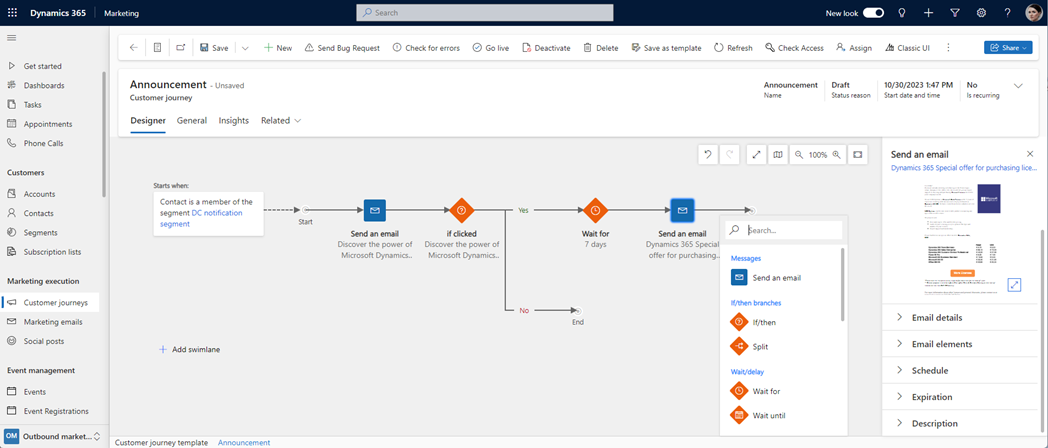
Task: Select the Split tile
Action: (749, 346)
